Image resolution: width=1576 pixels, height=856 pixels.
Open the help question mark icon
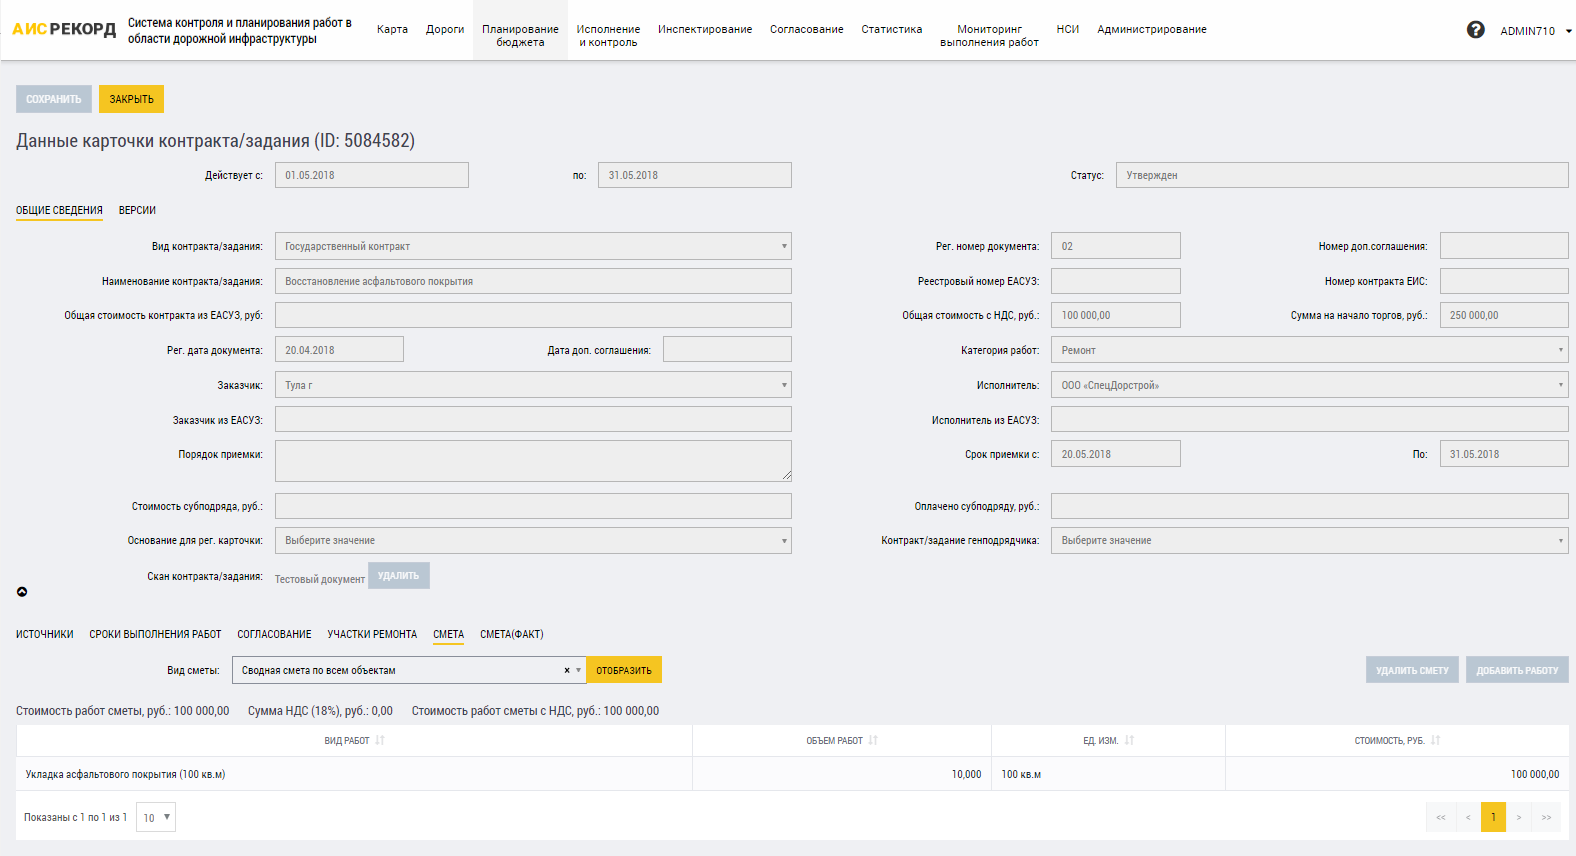pyautogui.click(x=1475, y=30)
